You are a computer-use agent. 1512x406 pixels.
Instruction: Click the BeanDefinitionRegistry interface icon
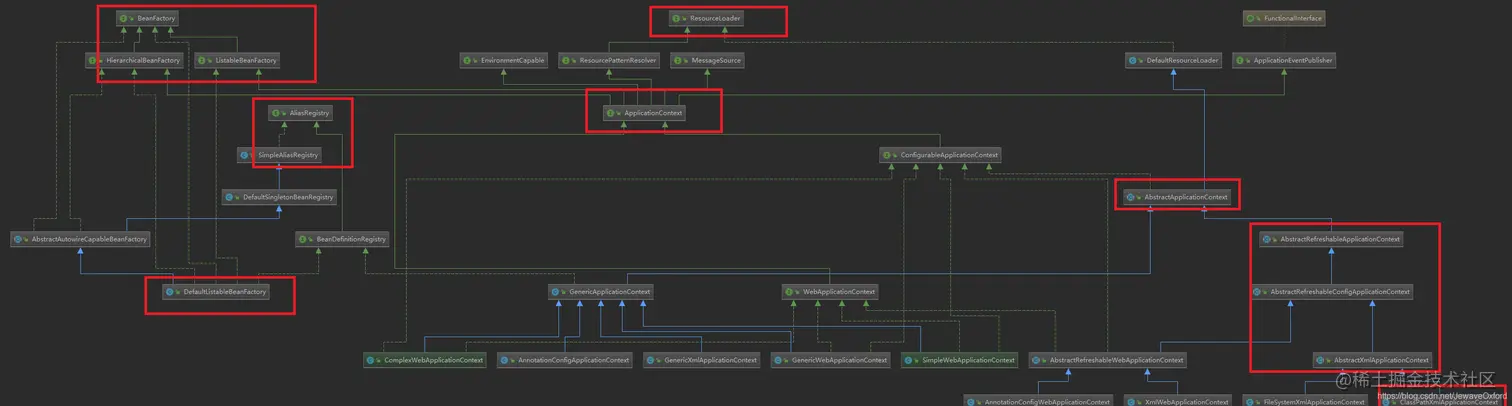pyautogui.click(x=303, y=239)
